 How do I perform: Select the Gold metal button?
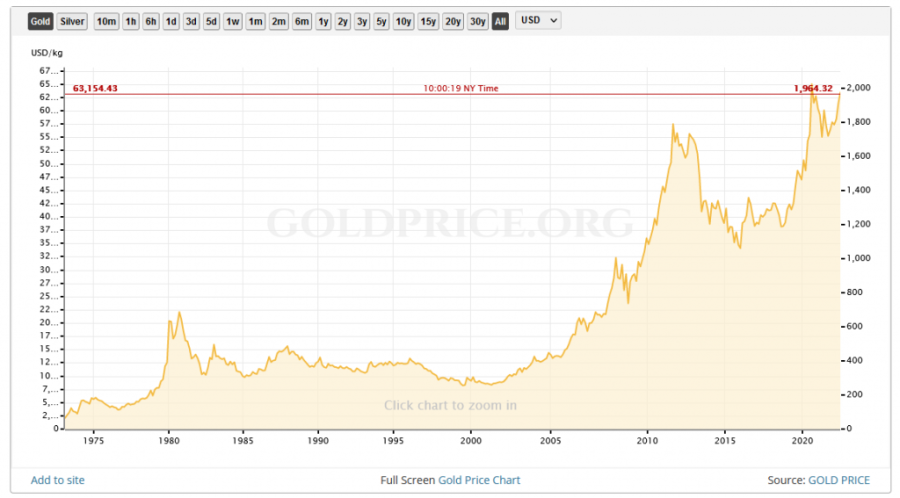[40, 21]
